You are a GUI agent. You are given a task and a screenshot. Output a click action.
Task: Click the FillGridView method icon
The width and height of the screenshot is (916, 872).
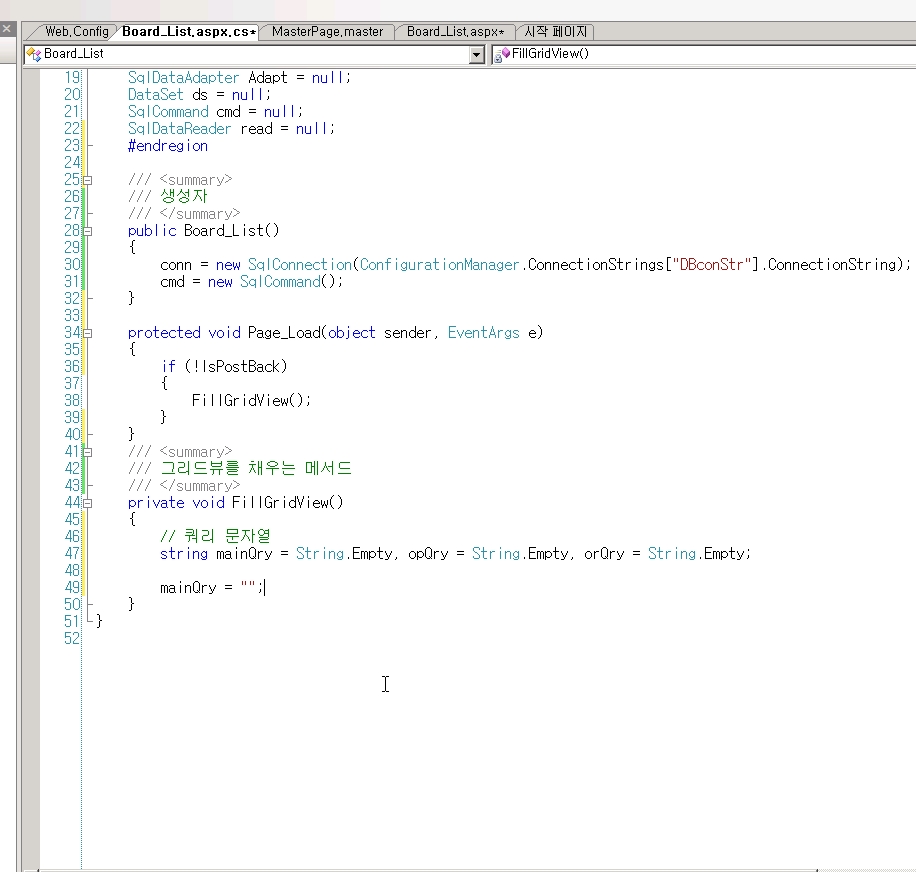(x=502, y=54)
